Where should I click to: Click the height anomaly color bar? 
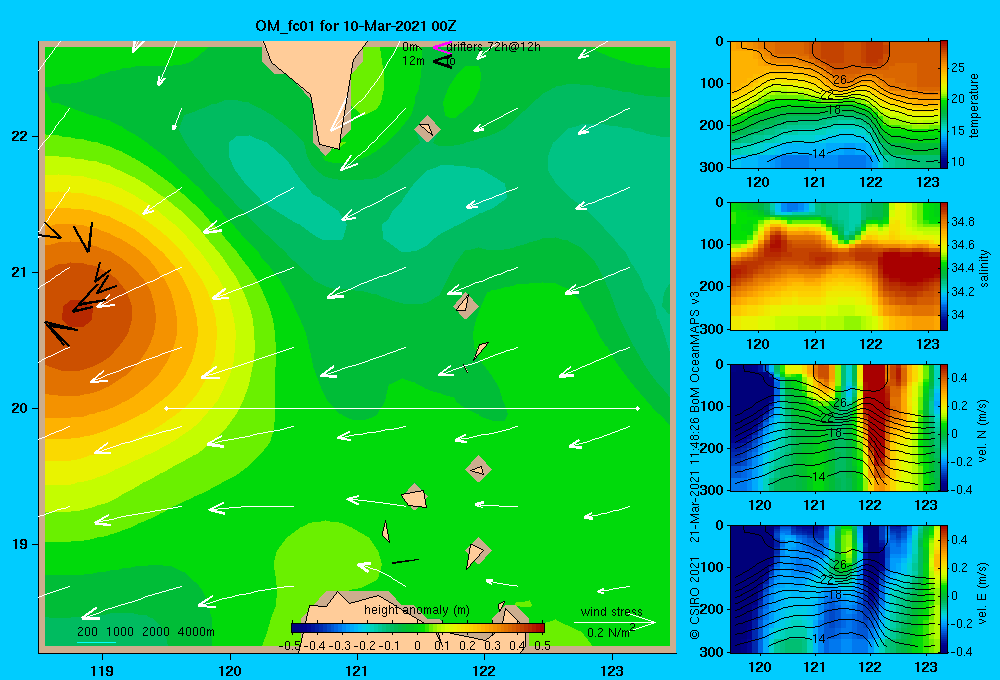point(418,628)
